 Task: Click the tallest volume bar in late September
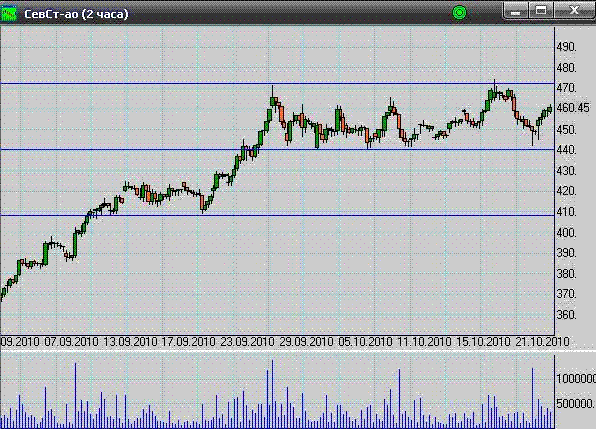[272, 394]
